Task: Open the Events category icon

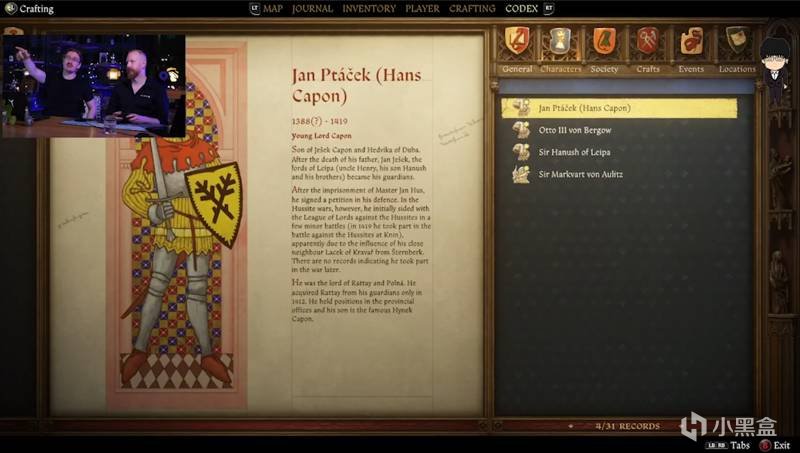Action: tap(691, 42)
